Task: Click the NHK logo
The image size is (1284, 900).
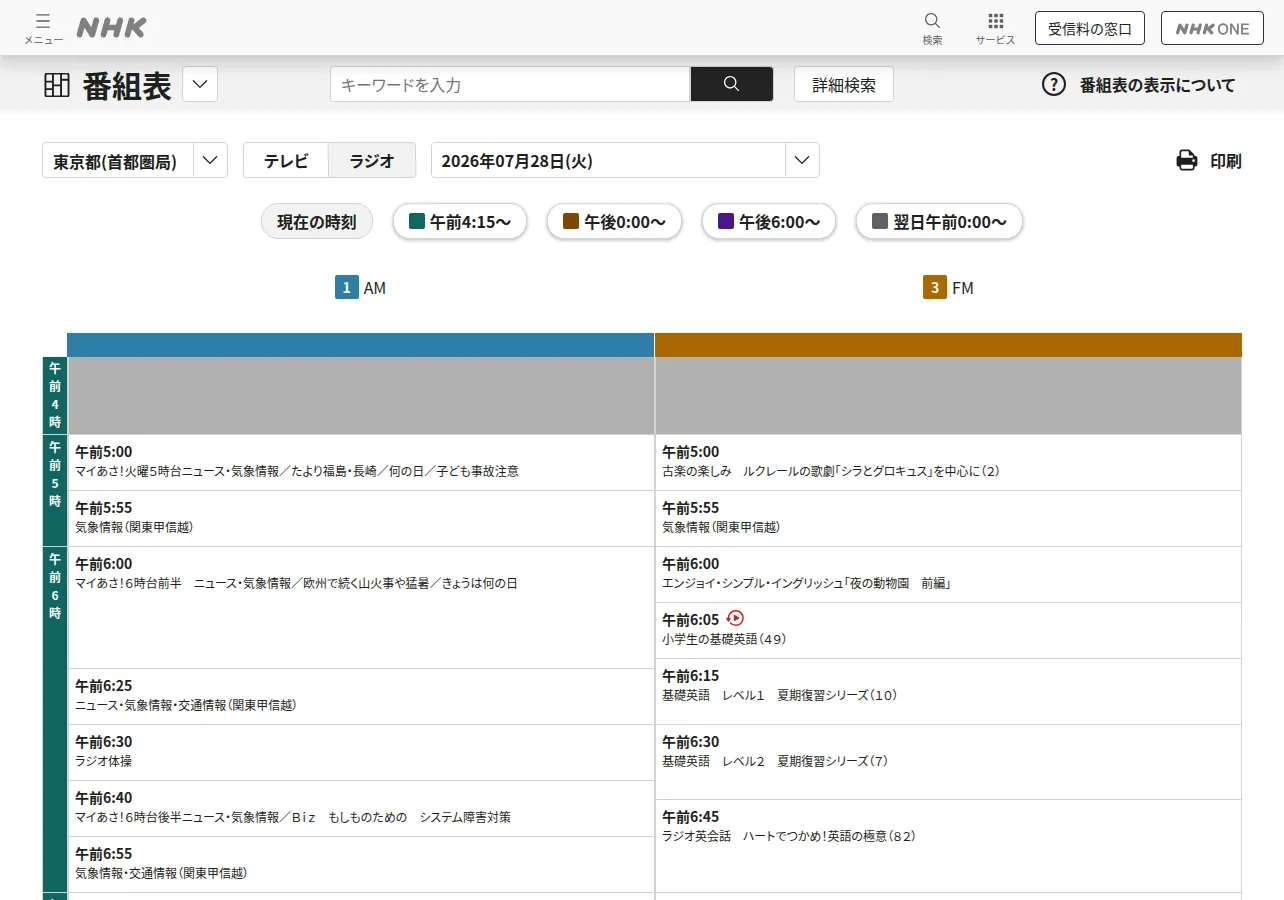Action: (x=111, y=28)
